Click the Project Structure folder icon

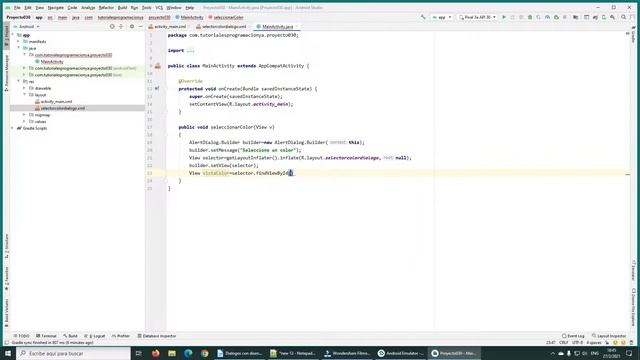(x=575, y=17)
